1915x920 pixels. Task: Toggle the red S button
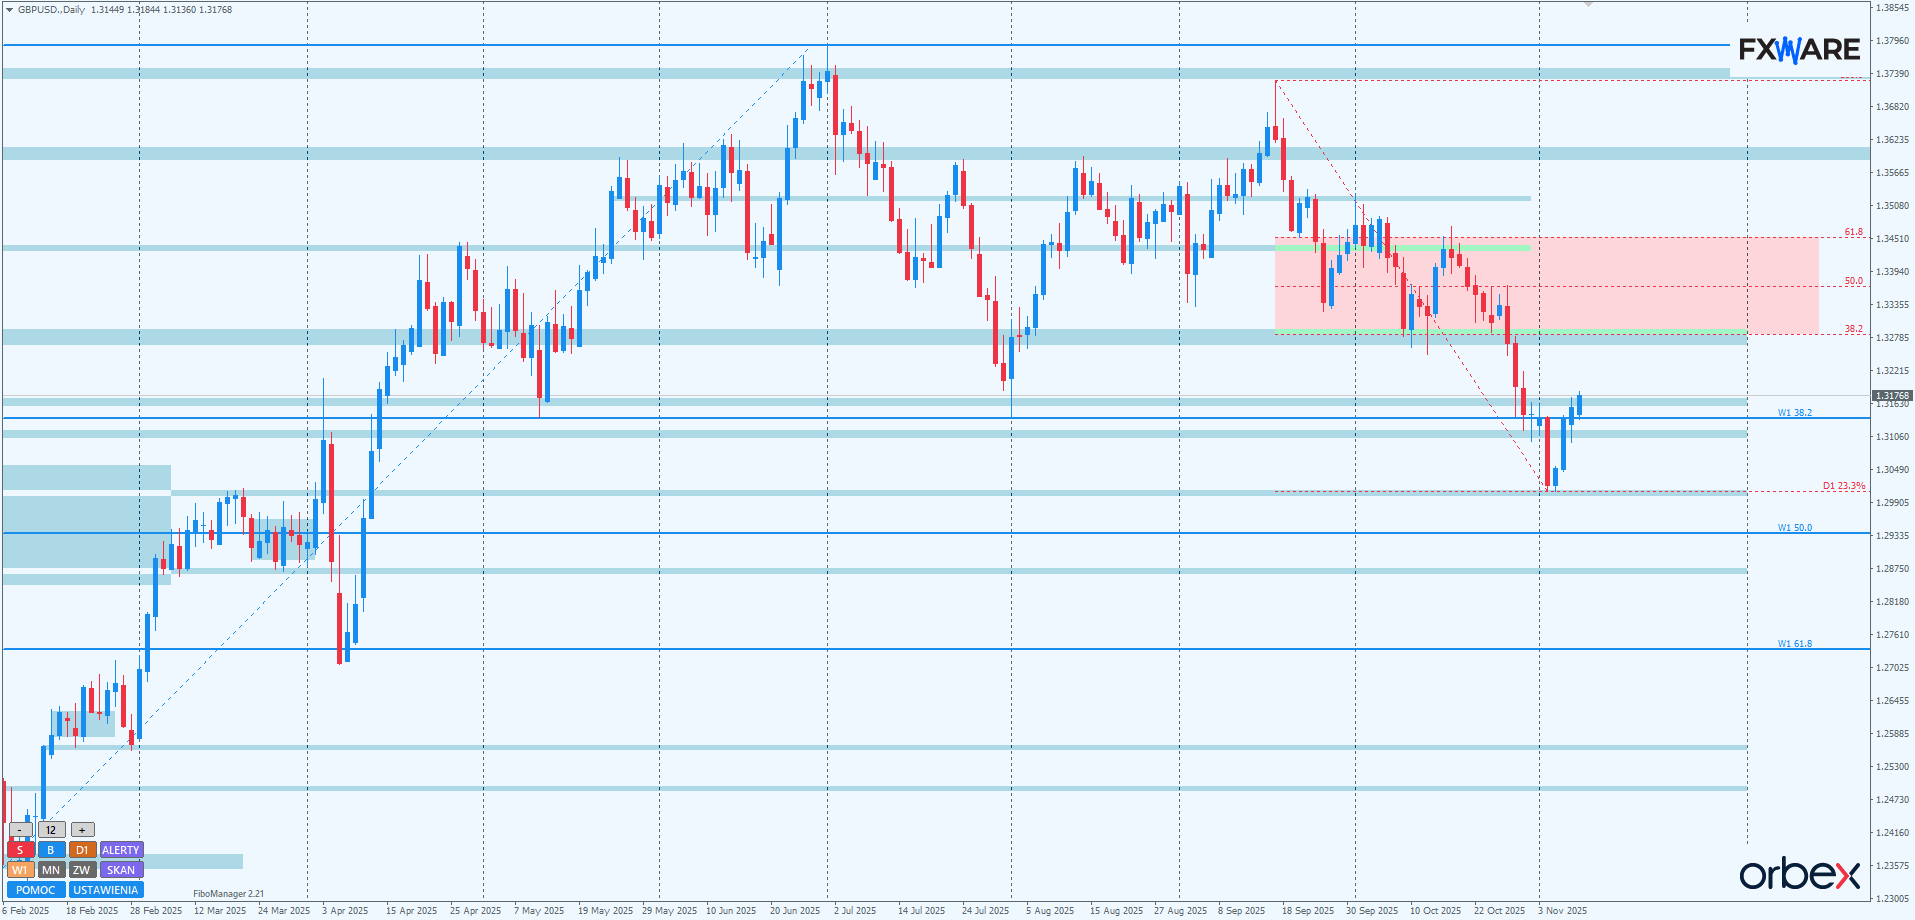click(x=19, y=850)
